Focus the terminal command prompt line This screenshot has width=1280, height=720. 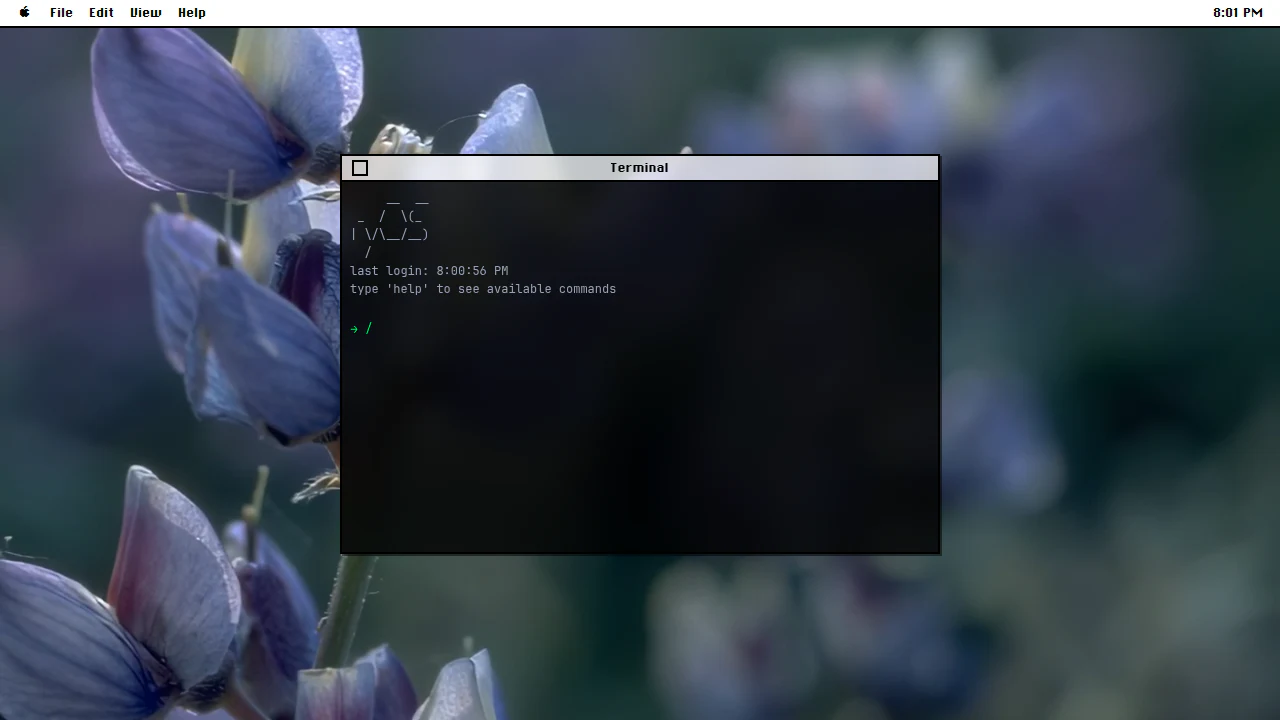[x=640, y=328]
